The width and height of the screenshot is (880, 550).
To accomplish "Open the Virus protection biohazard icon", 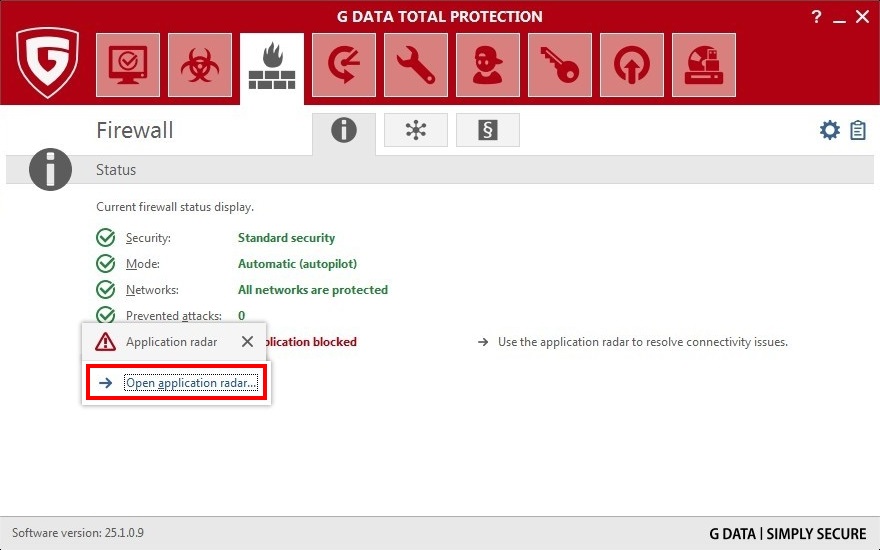I will pyautogui.click(x=200, y=65).
